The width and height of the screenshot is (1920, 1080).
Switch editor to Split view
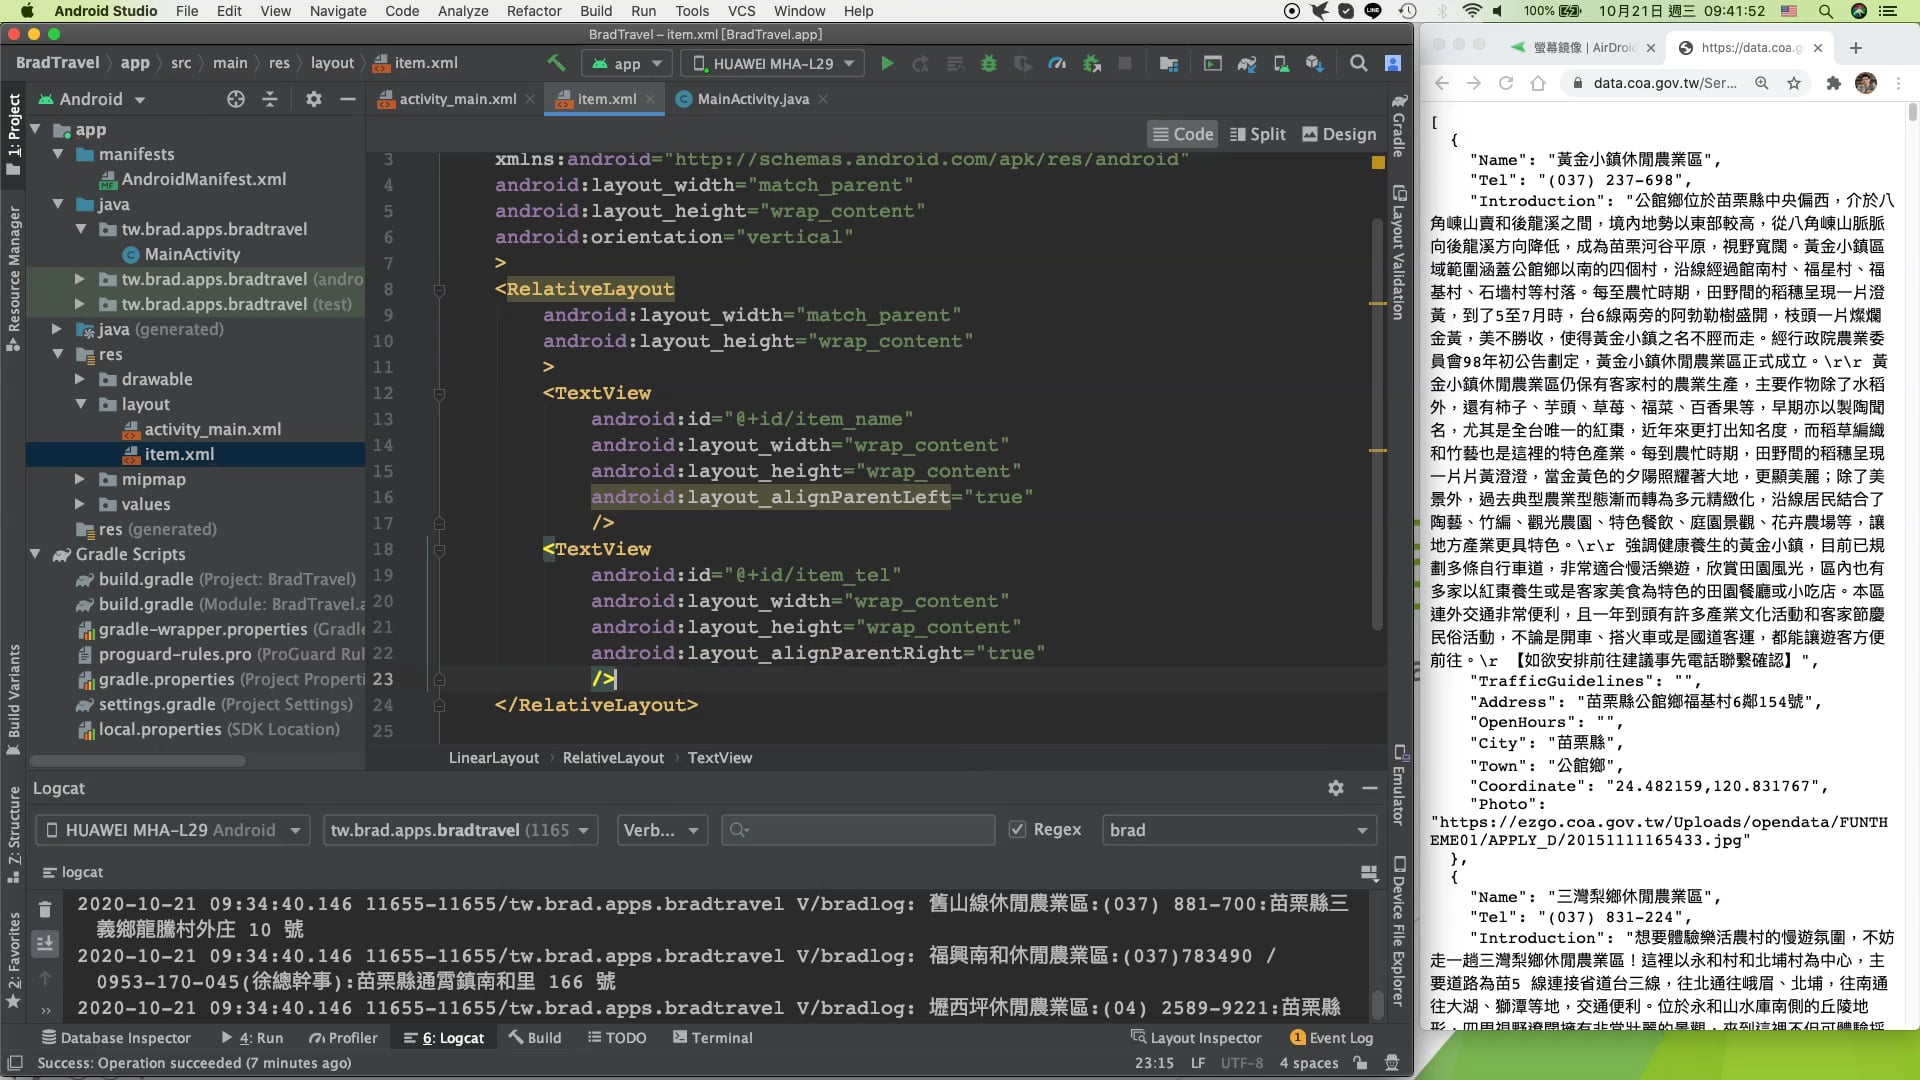(x=1257, y=134)
